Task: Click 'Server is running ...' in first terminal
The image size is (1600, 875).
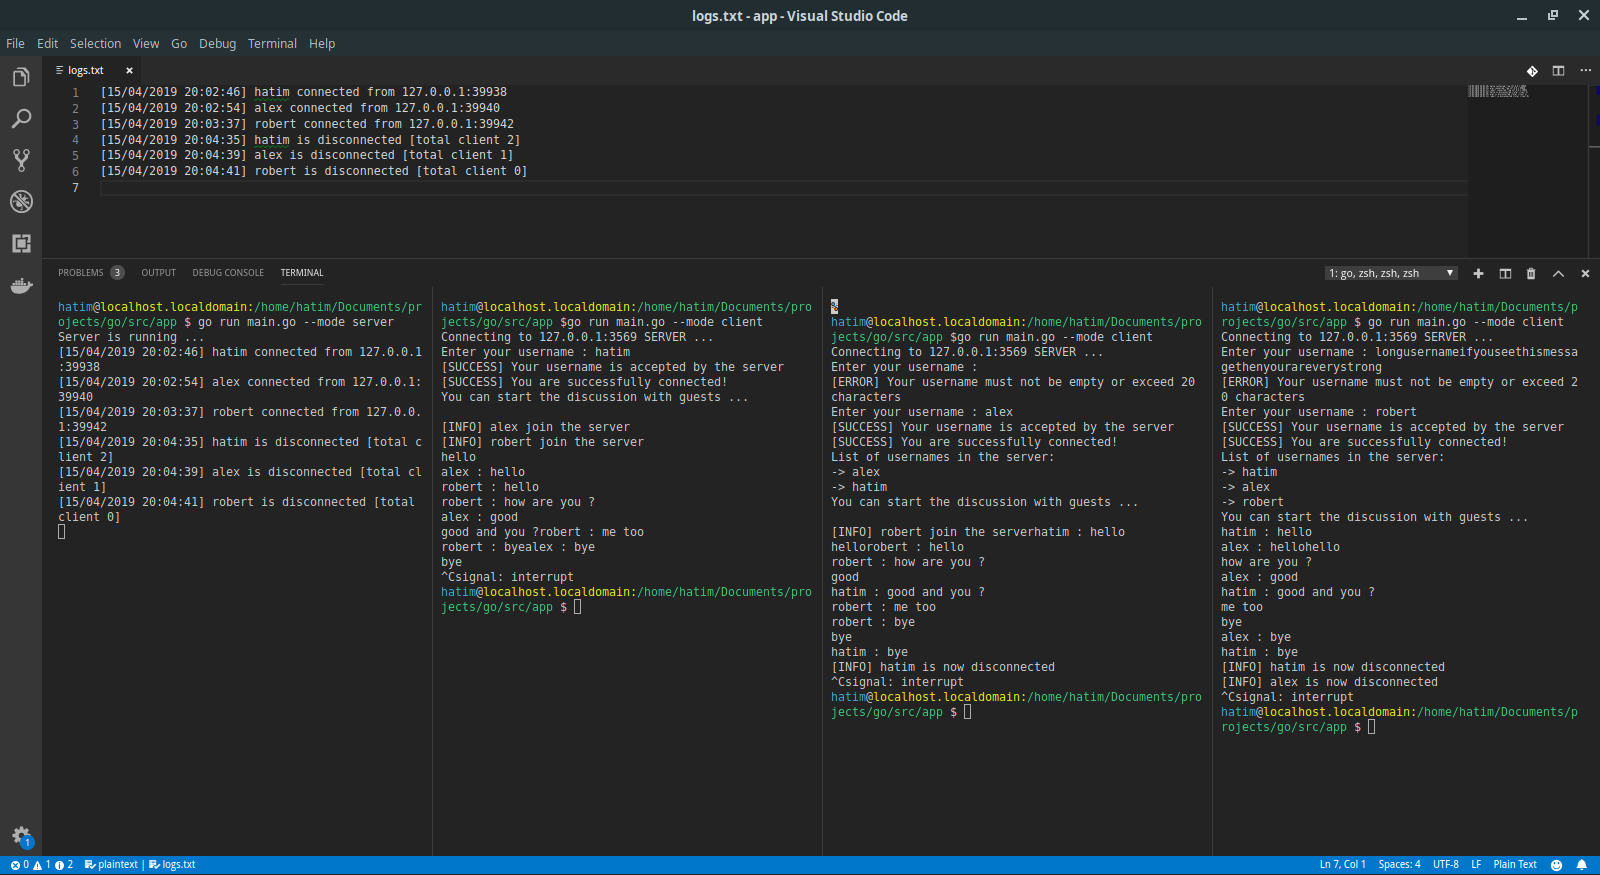Action: (x=131, y=337)
